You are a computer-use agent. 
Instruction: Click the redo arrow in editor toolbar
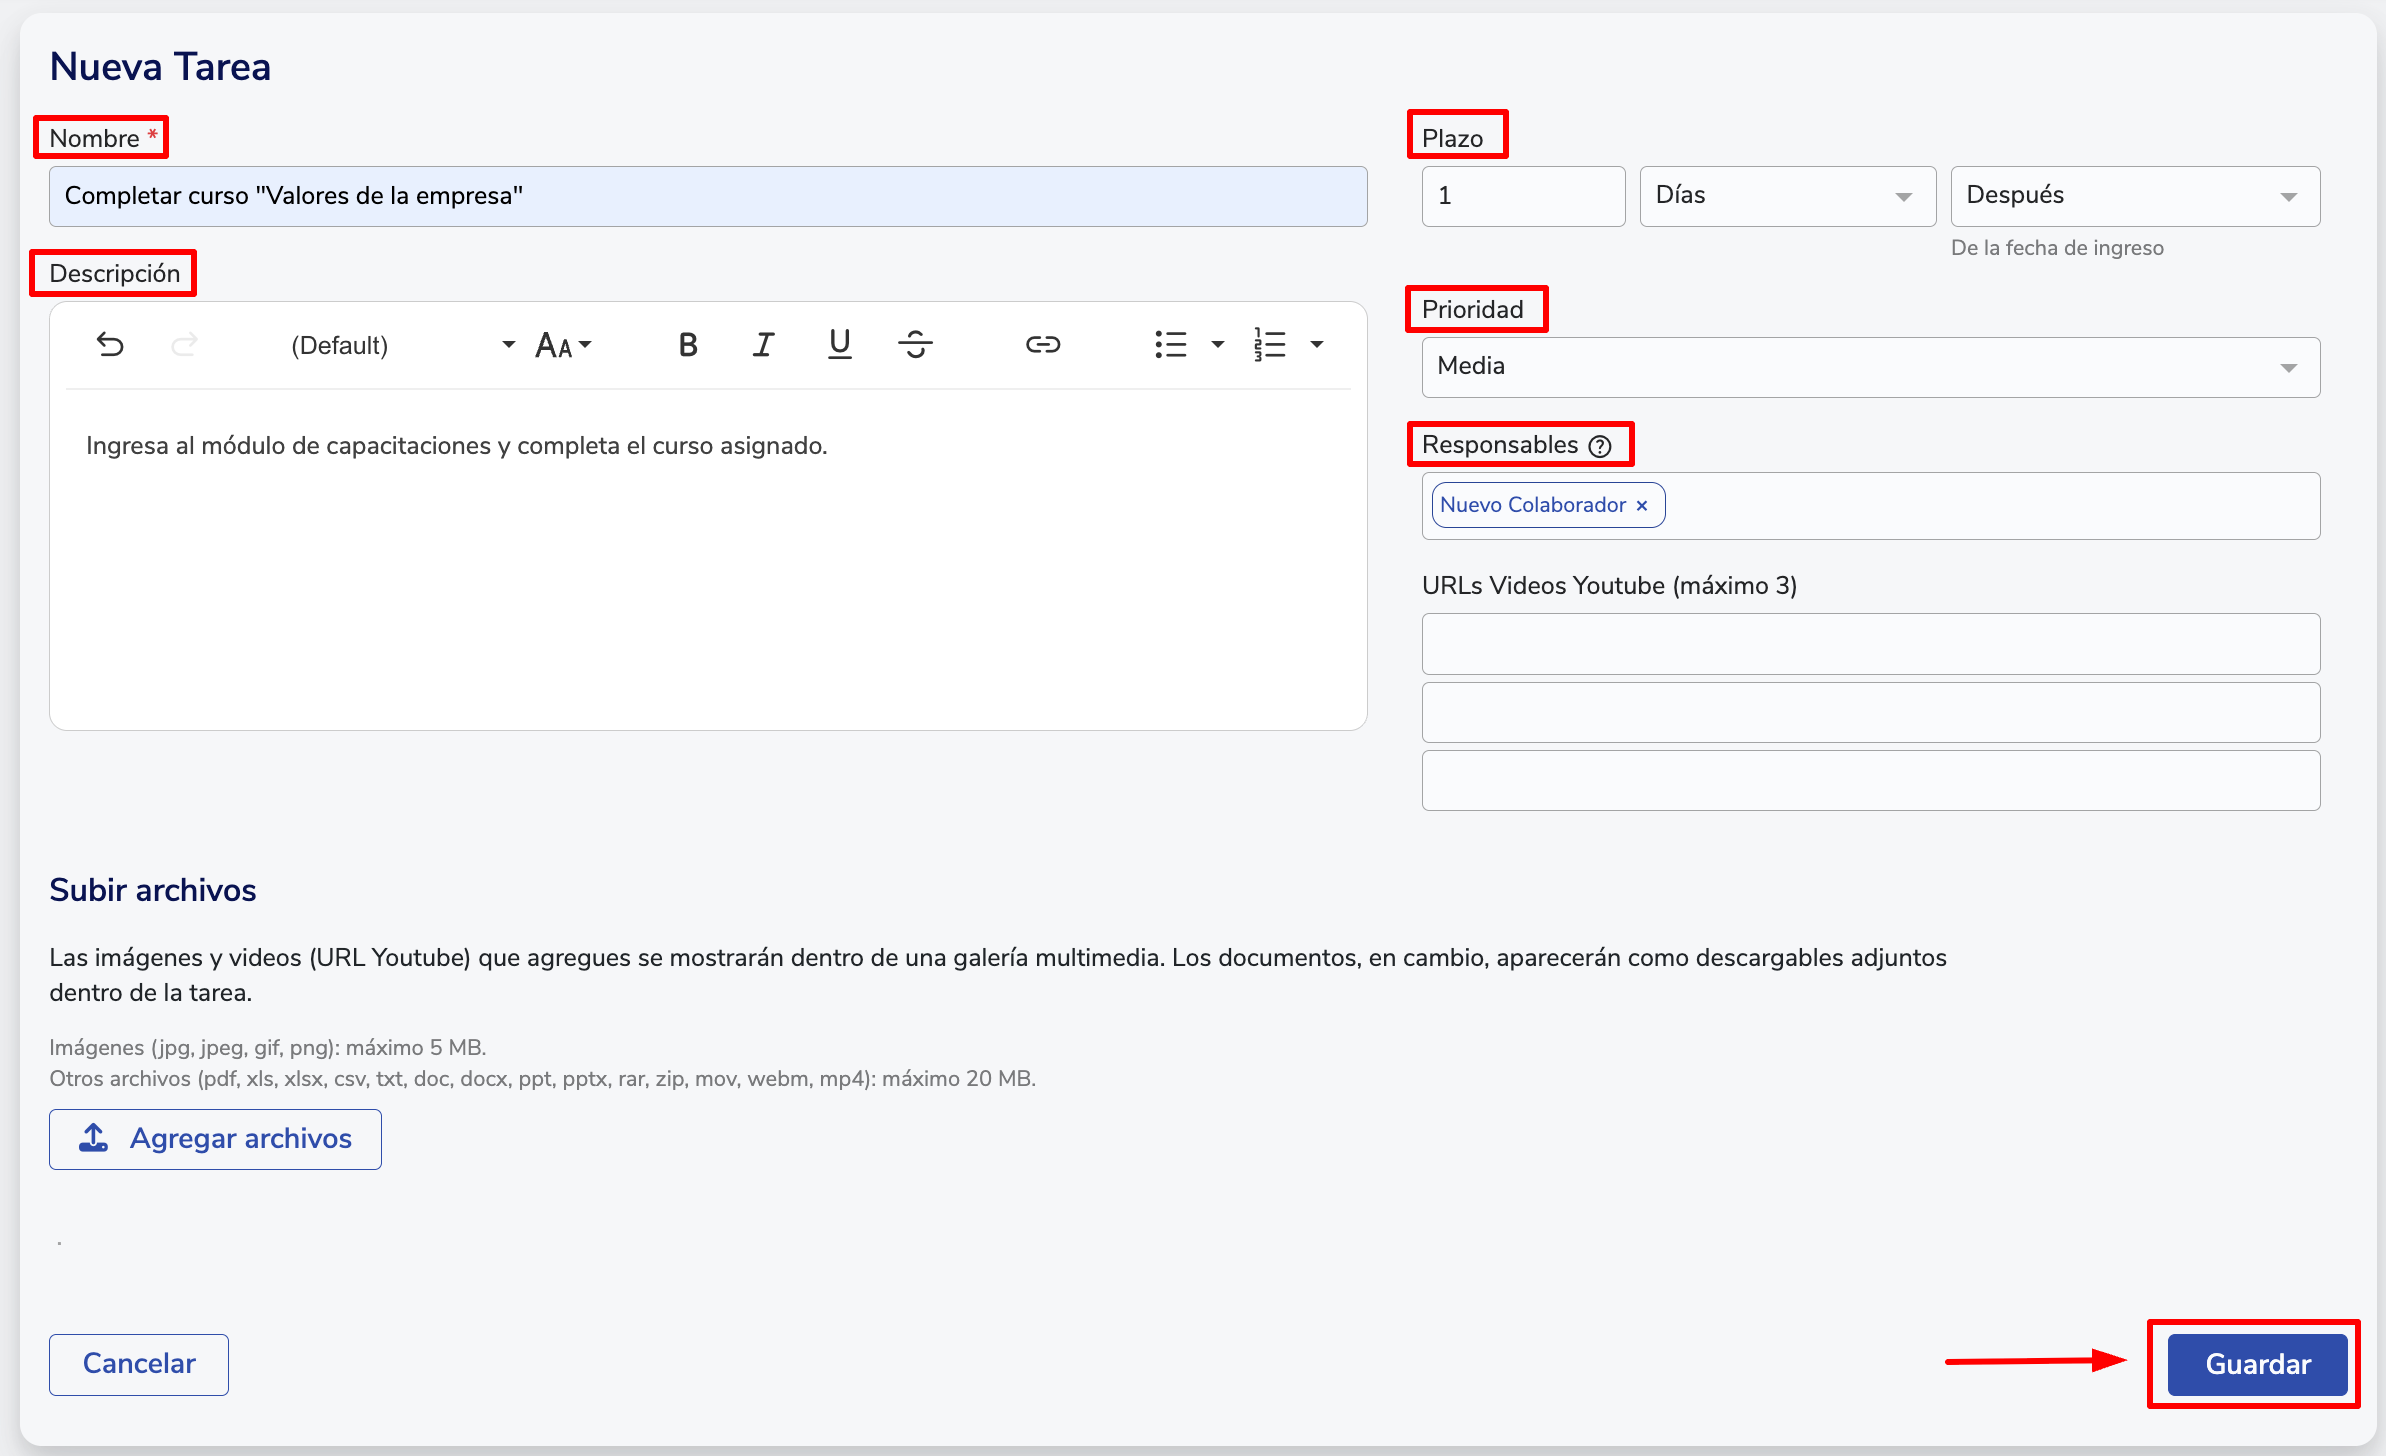[x=184, y=345]
